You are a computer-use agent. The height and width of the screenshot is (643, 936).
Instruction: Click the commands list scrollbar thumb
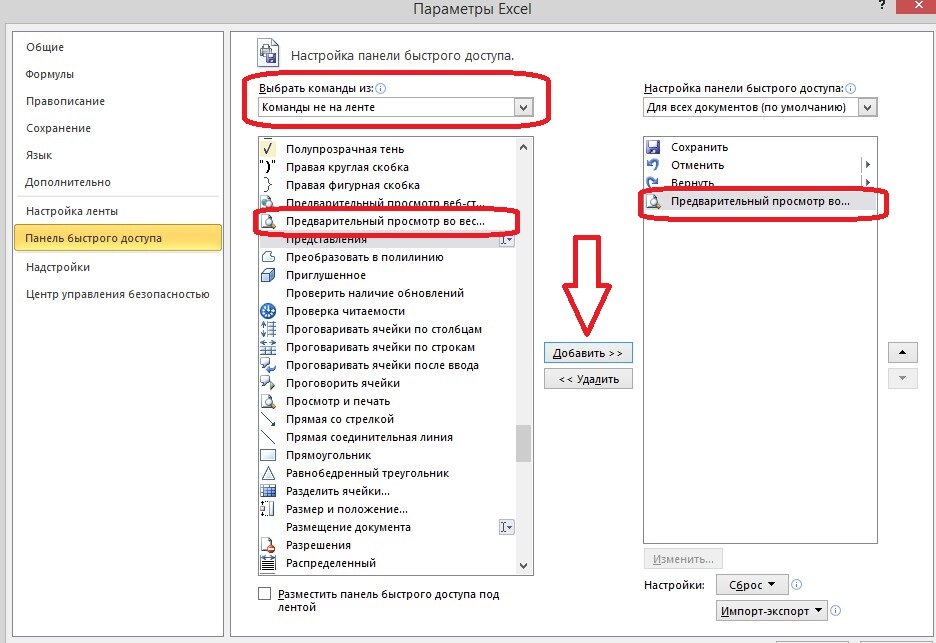(524, 443)
